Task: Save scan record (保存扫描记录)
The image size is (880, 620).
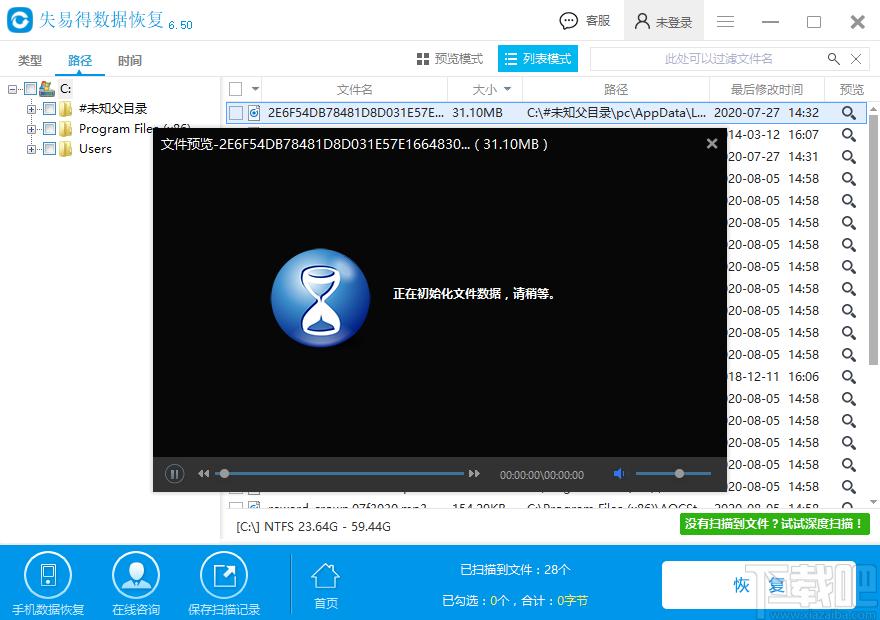Action: click(x=224, y=584)
